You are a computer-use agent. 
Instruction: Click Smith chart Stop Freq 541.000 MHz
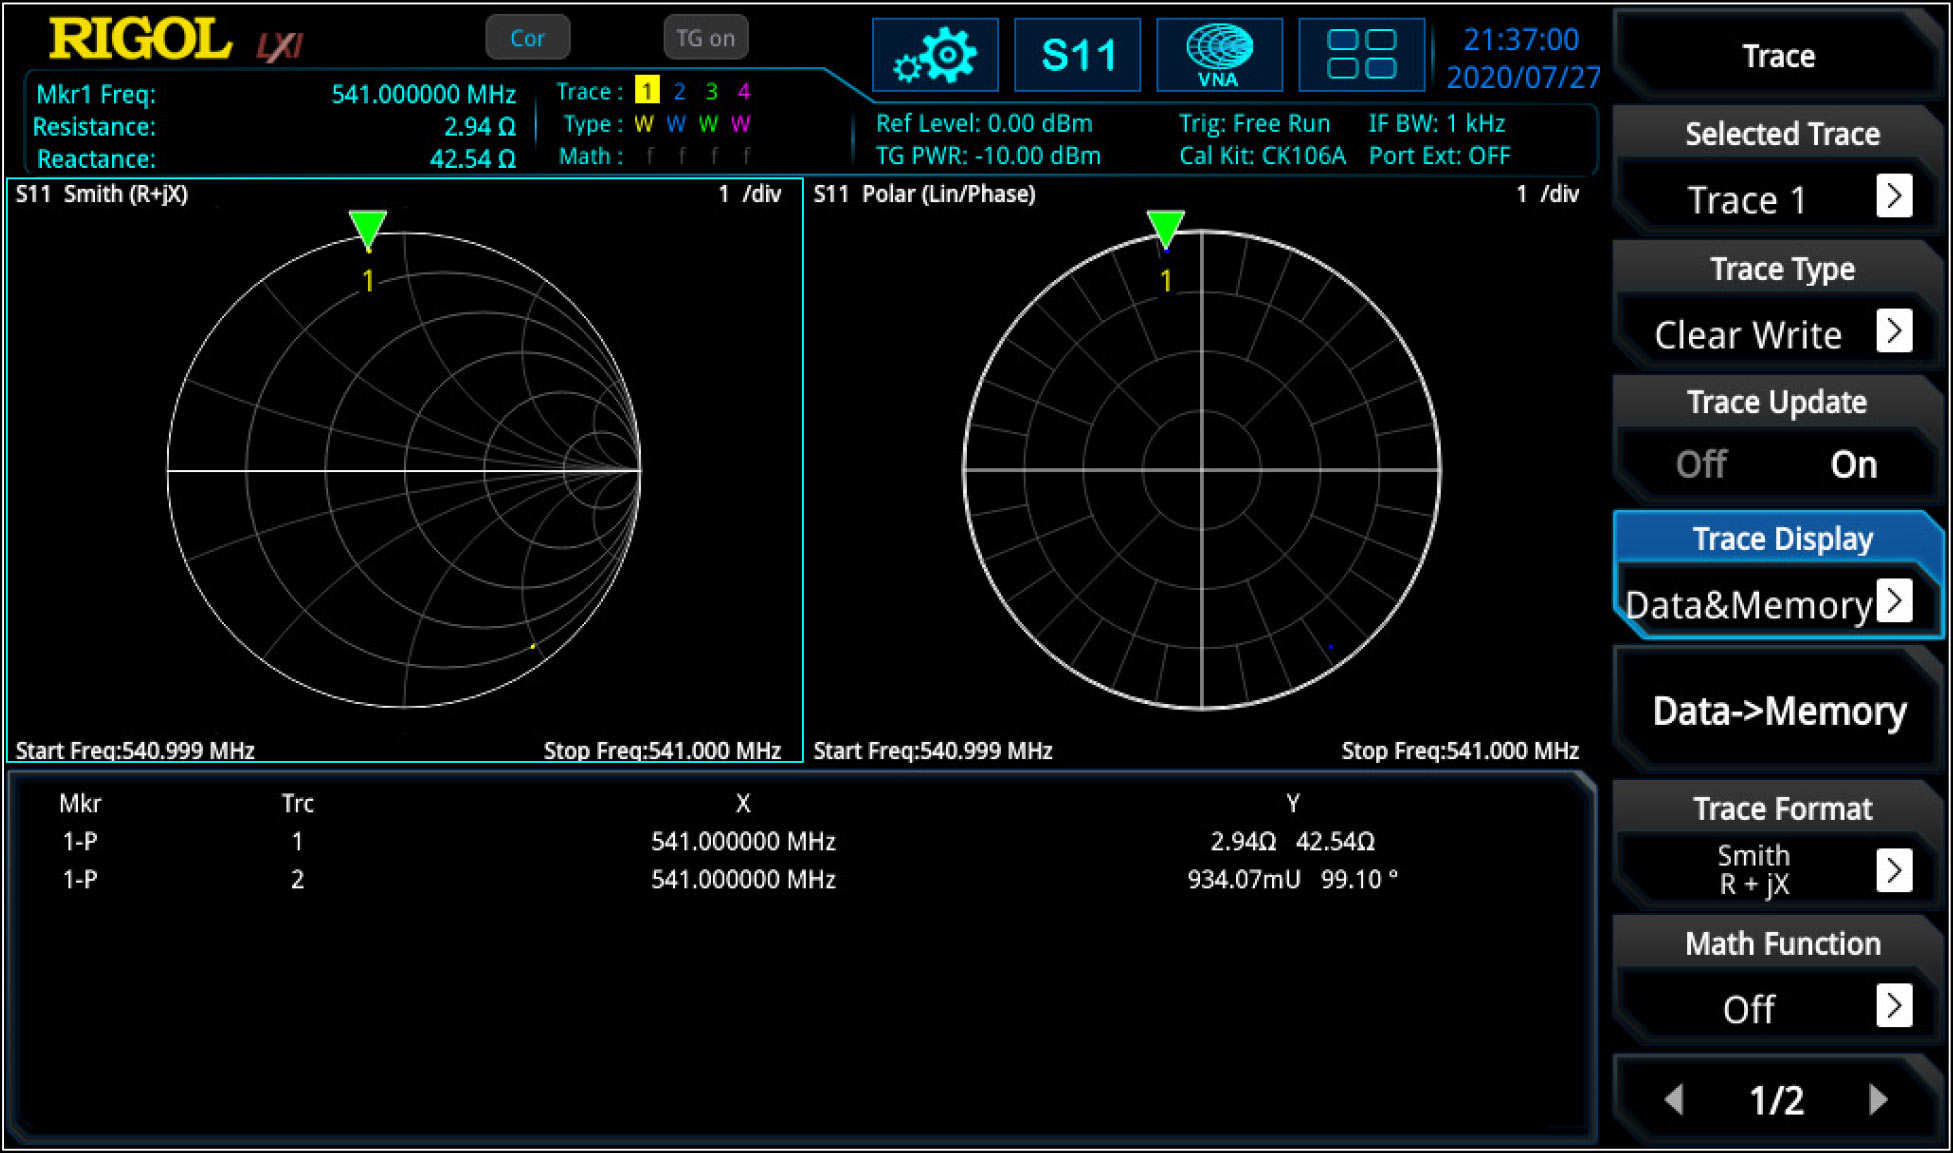click(x=662, y=750)
